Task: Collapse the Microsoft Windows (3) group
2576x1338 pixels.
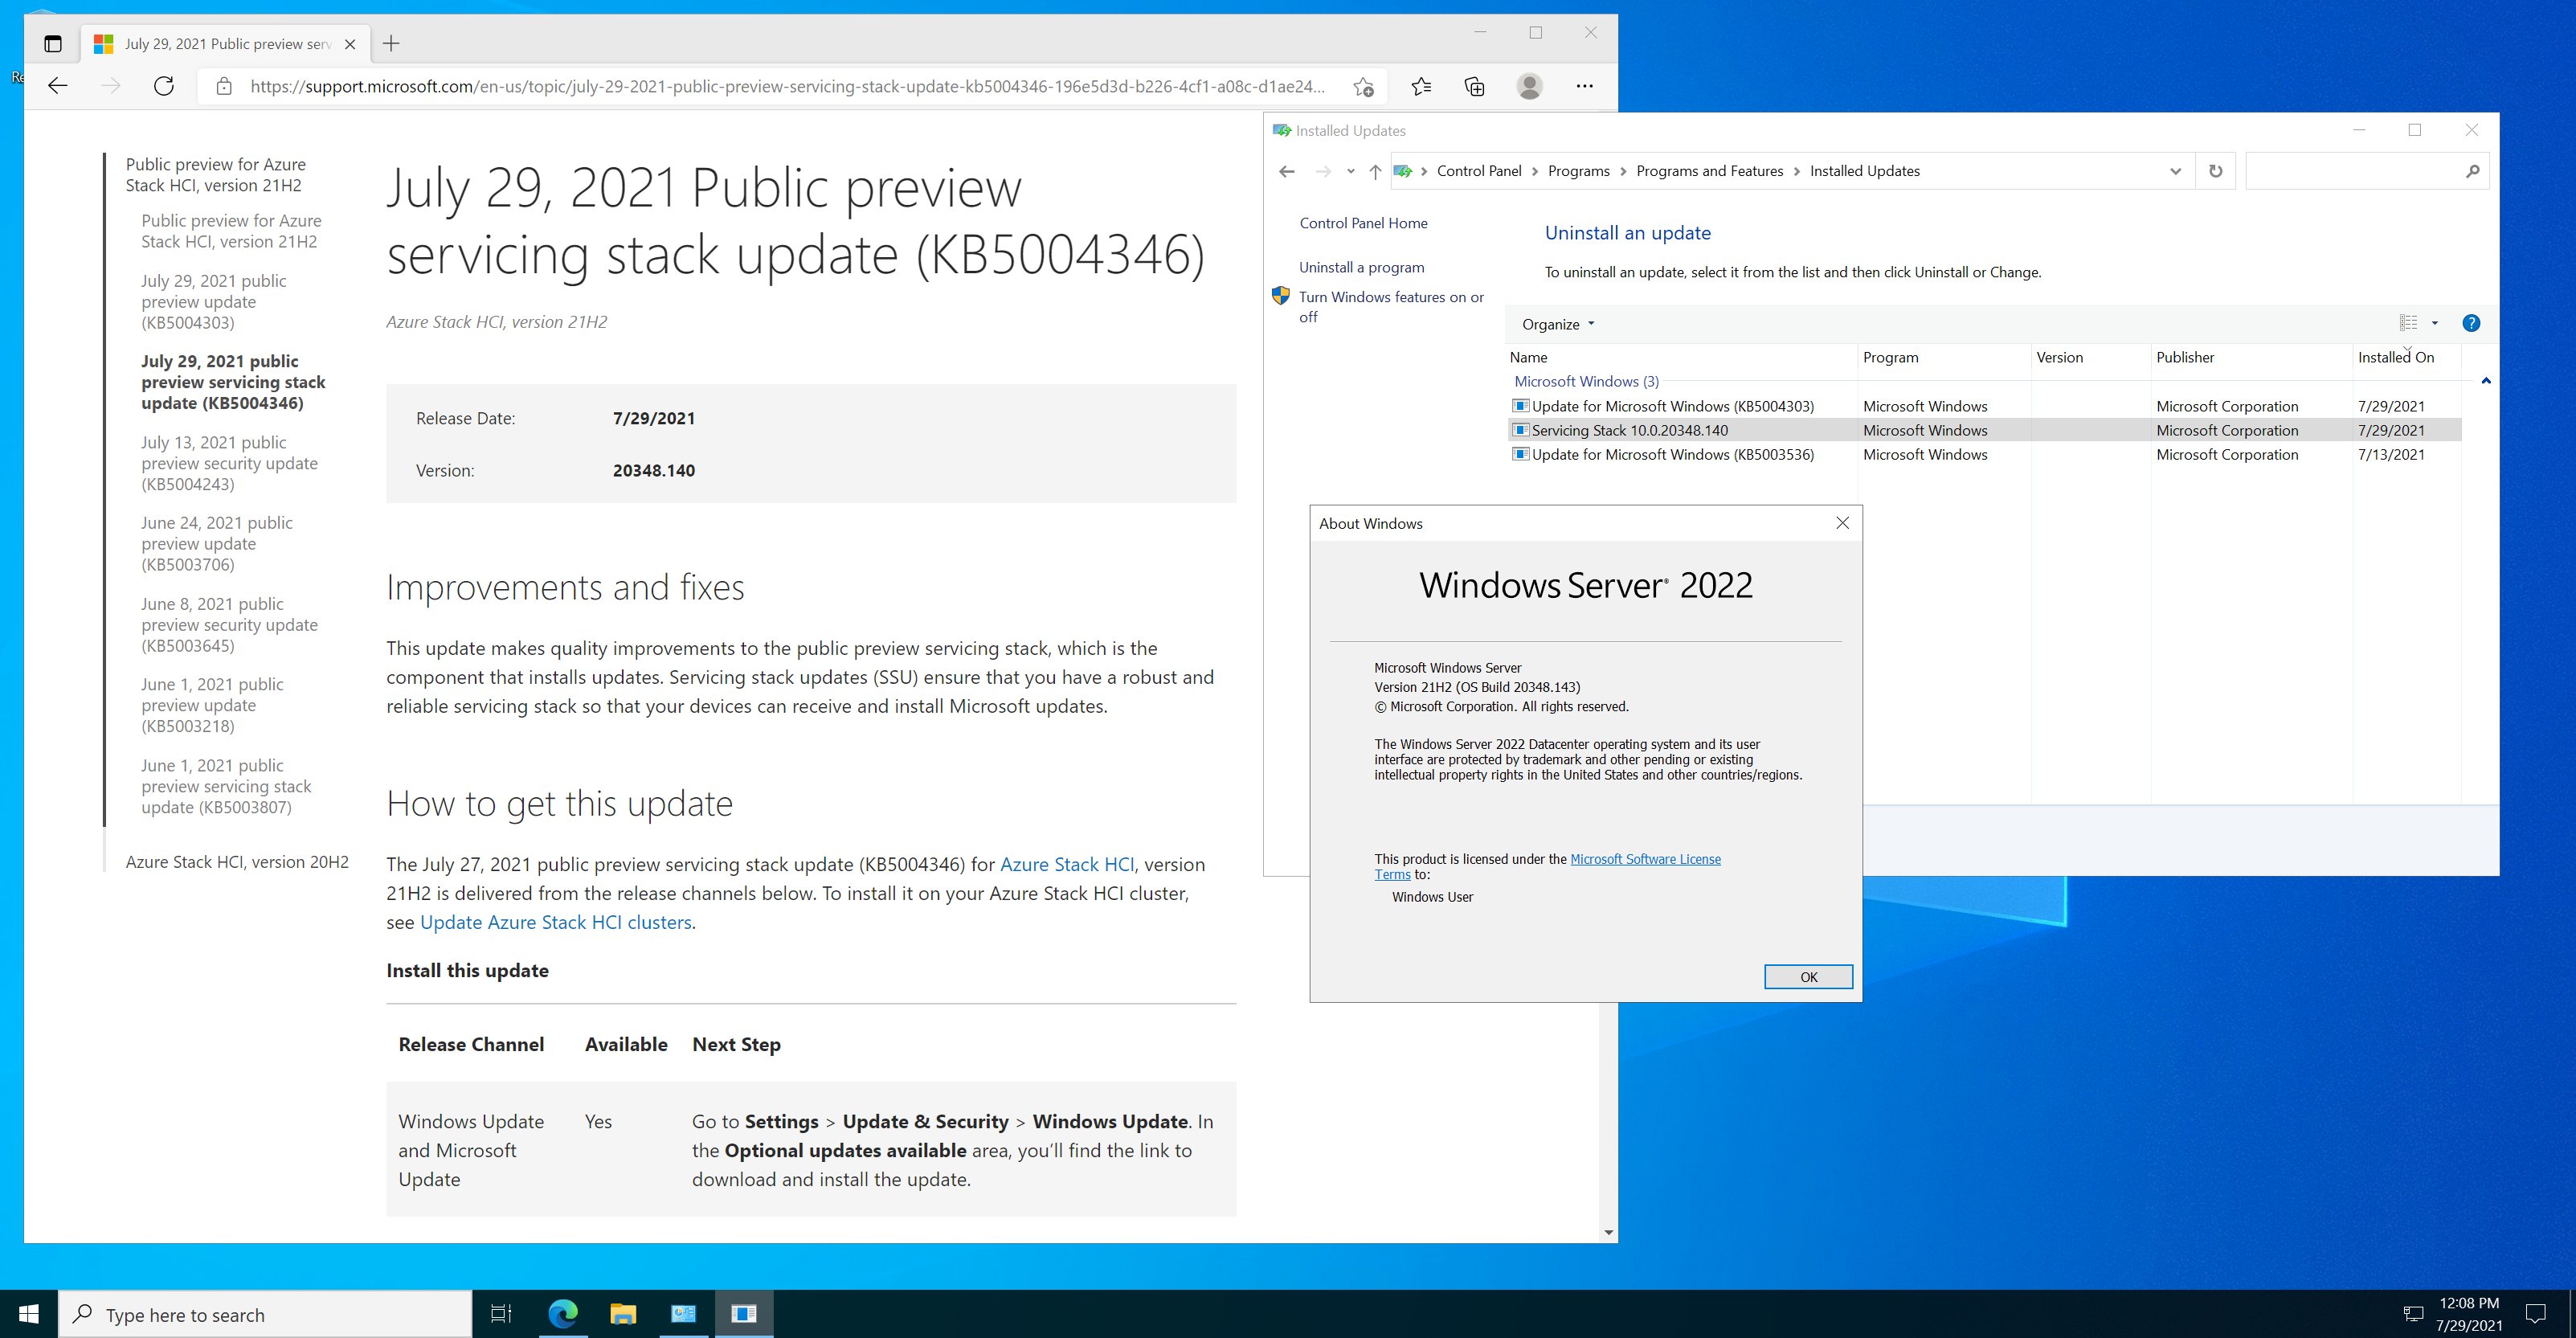Action: [x=2486, y=381]
